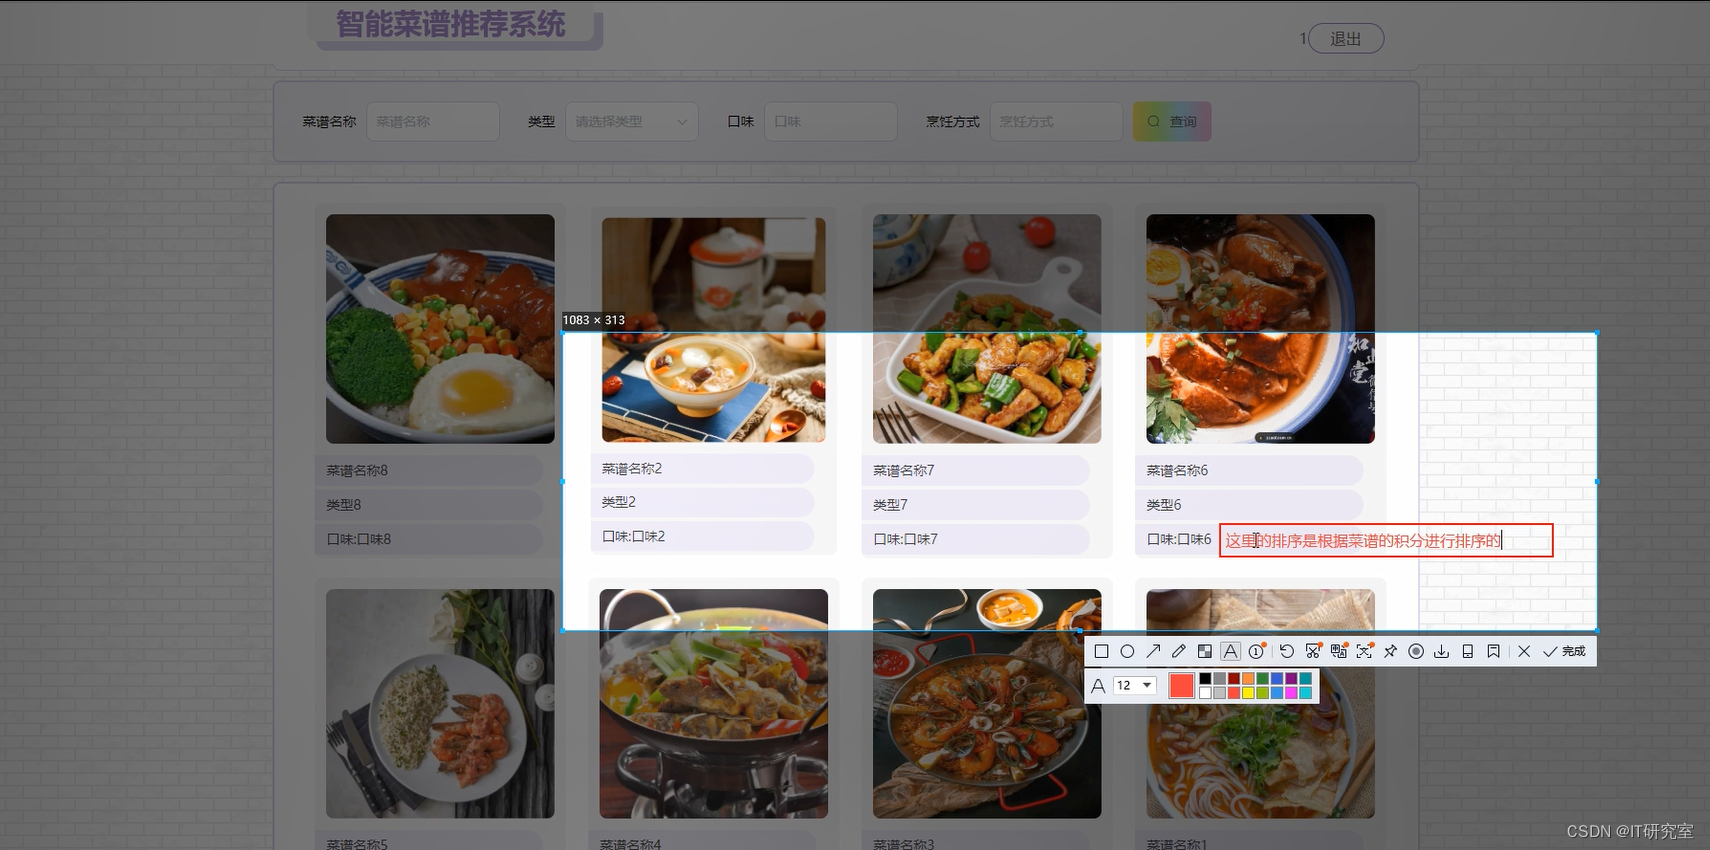
Task: Select the rectangle shape tool
Action: [1101, 651]
